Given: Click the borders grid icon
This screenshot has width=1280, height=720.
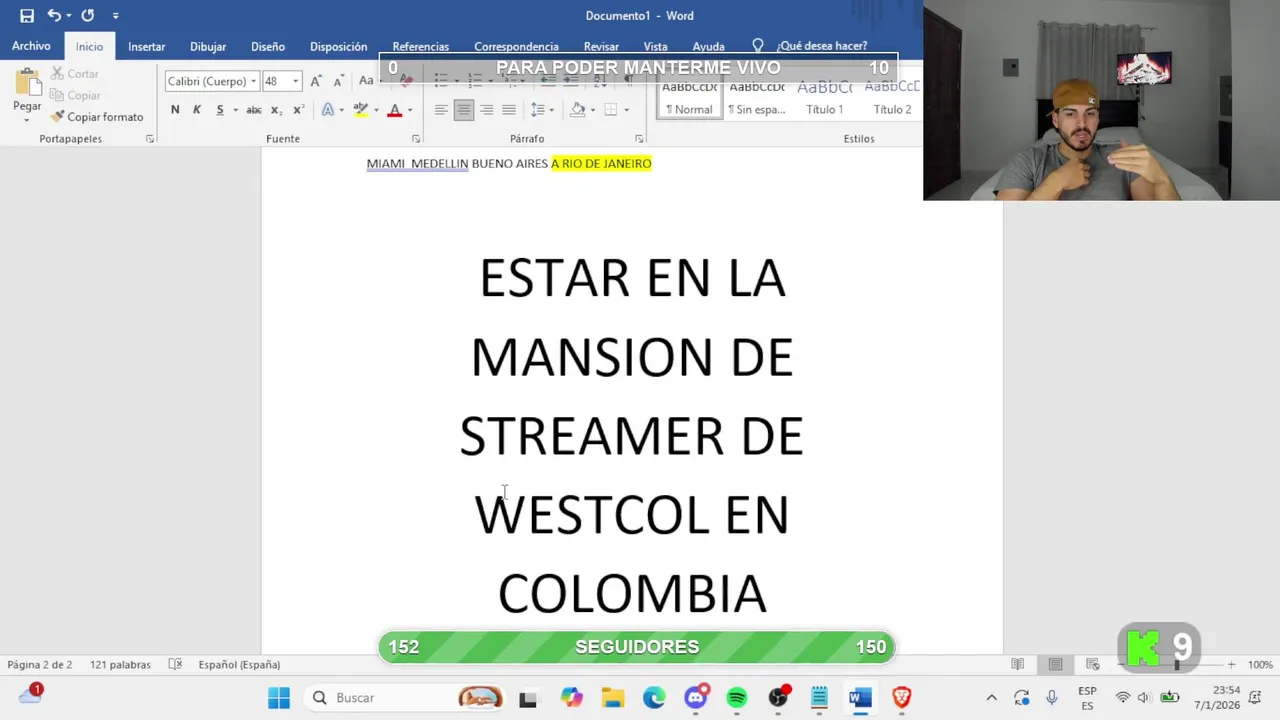Looking at the screenshot, I should (x=611, y=110).
